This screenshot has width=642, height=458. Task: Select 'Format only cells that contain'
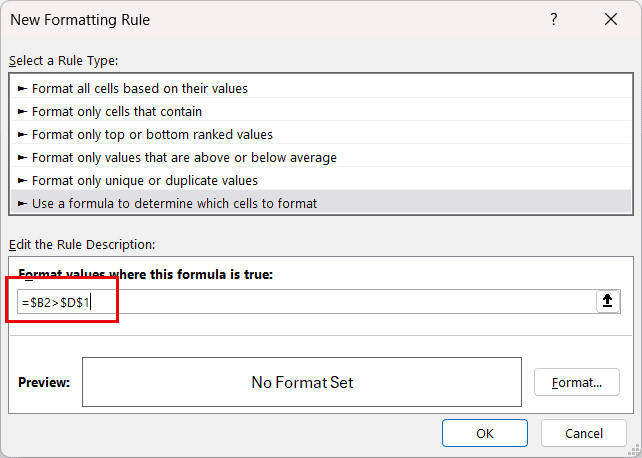click(117, 111)
